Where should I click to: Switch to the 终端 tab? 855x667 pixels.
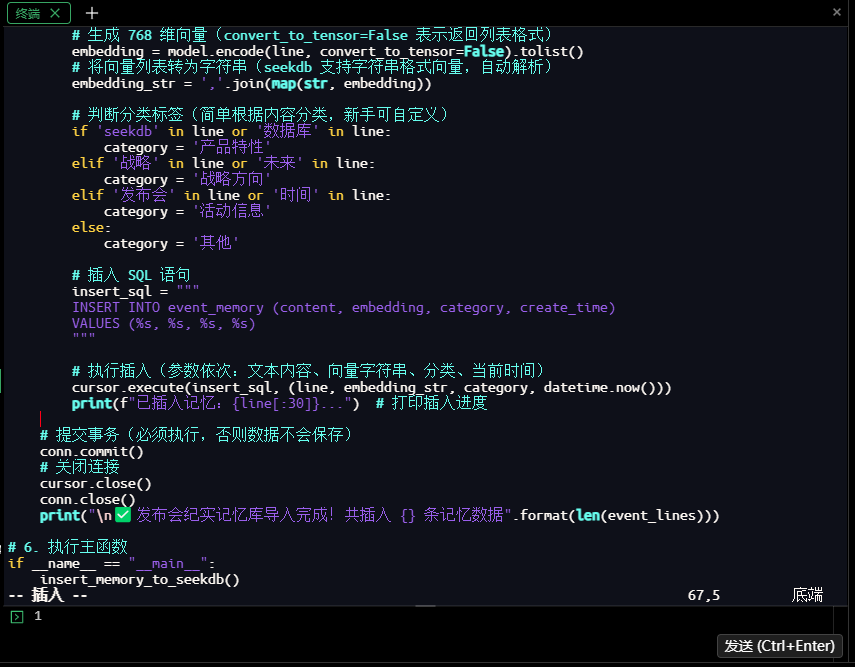(28, 13)
